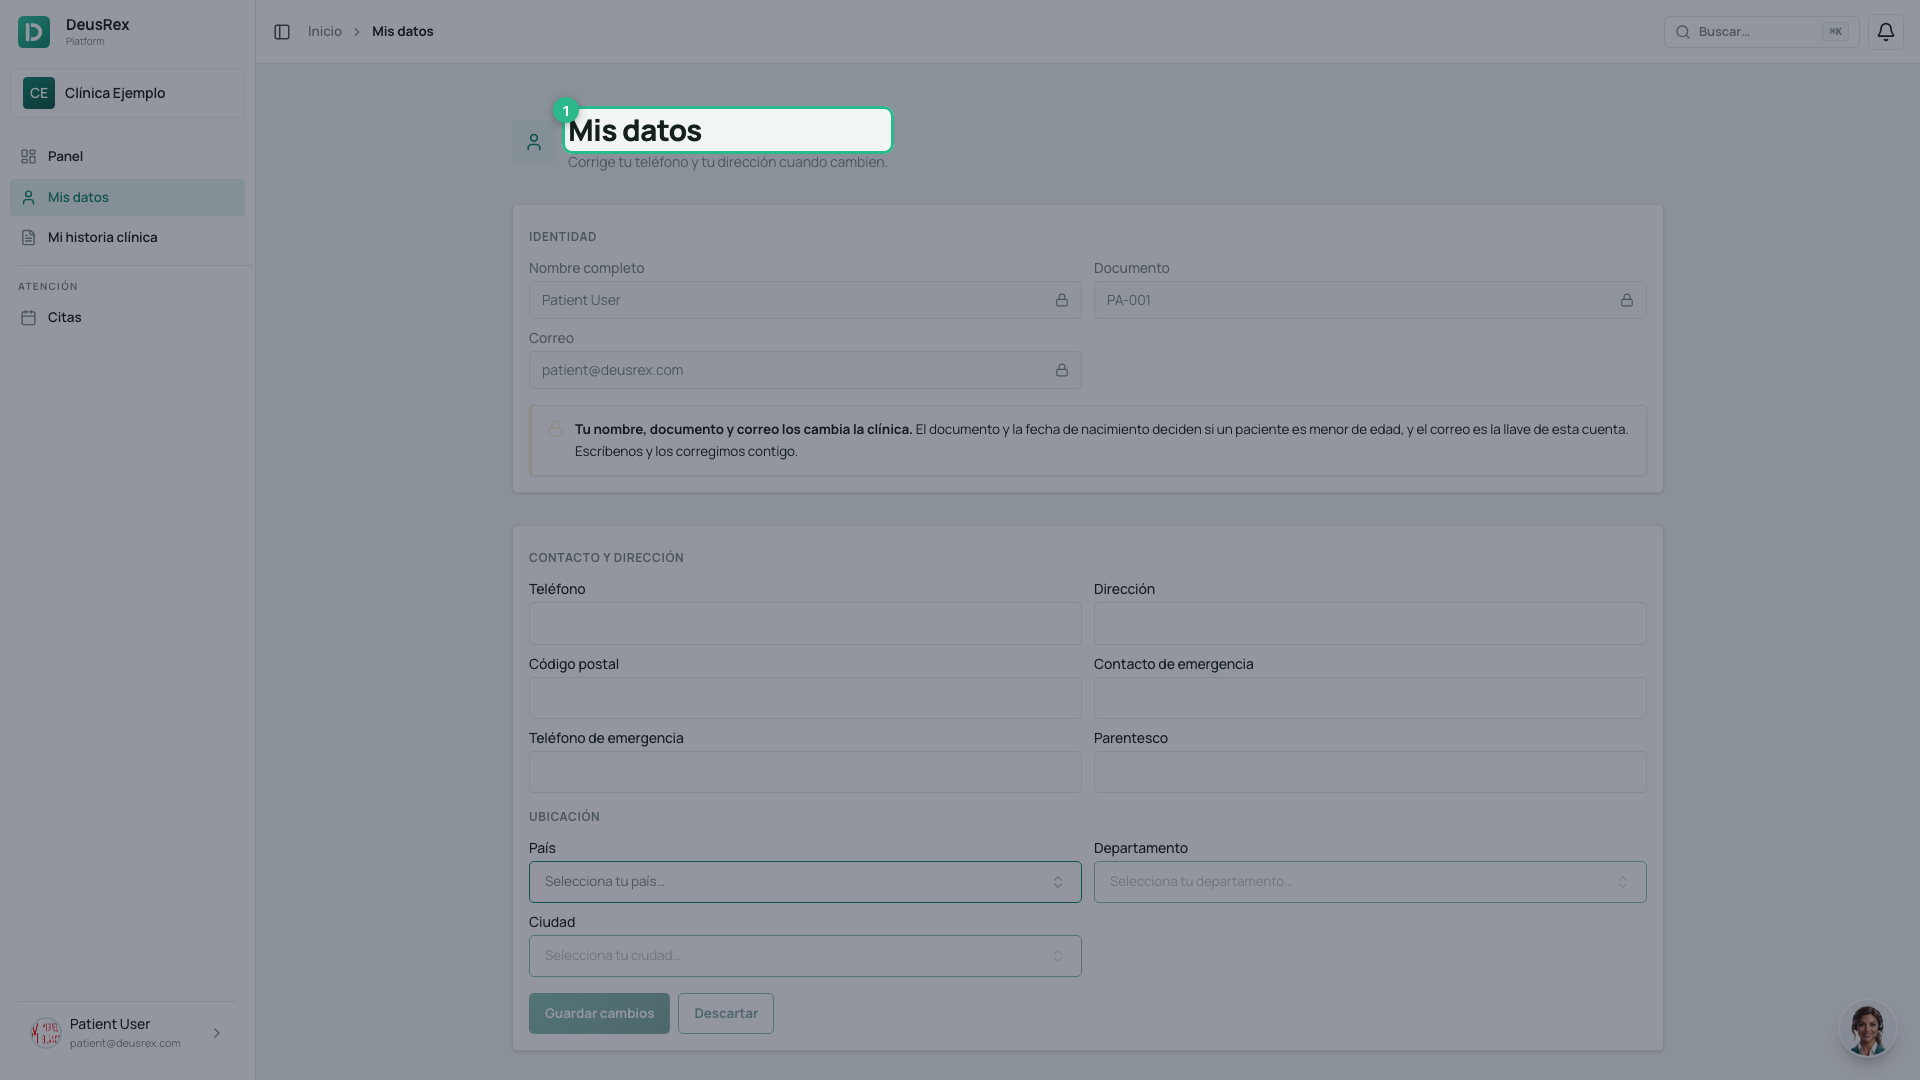Viewport: 1920px width, 1080px height.
Task: Click the Documento PA-001 locked field
Action: pyautogui.click(x=1370, y=300)
